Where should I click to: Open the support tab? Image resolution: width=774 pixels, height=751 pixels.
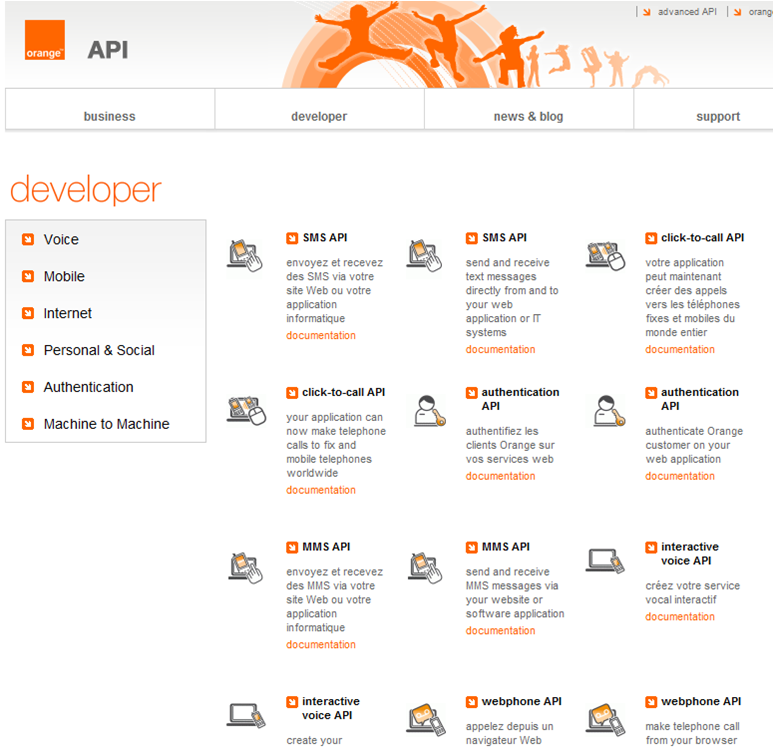pos(718,117)
